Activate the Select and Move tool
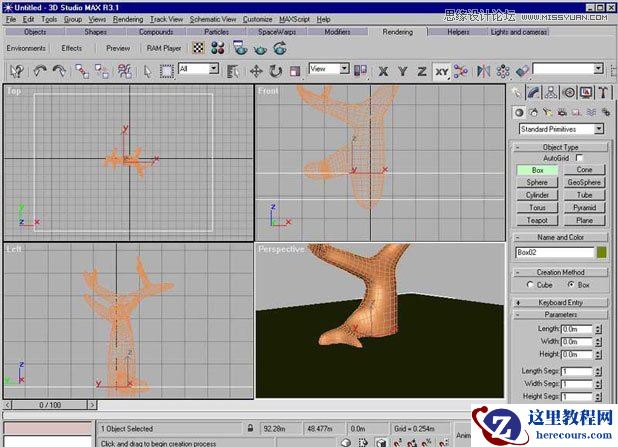The height and width of the screenshot is (447, 618). pyautogui.click(x=256, y=71)
